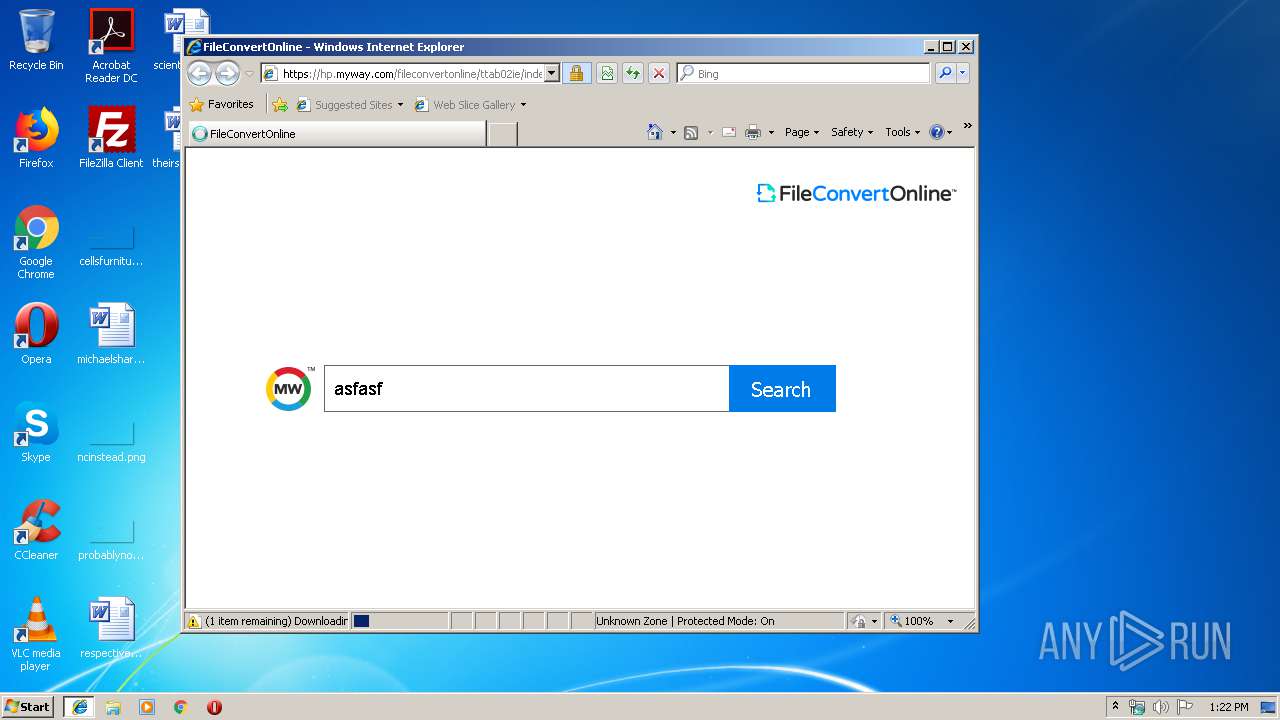Open the security lock report icon
The width and height of the screenshot is (1280, 720).
point(576,73)
